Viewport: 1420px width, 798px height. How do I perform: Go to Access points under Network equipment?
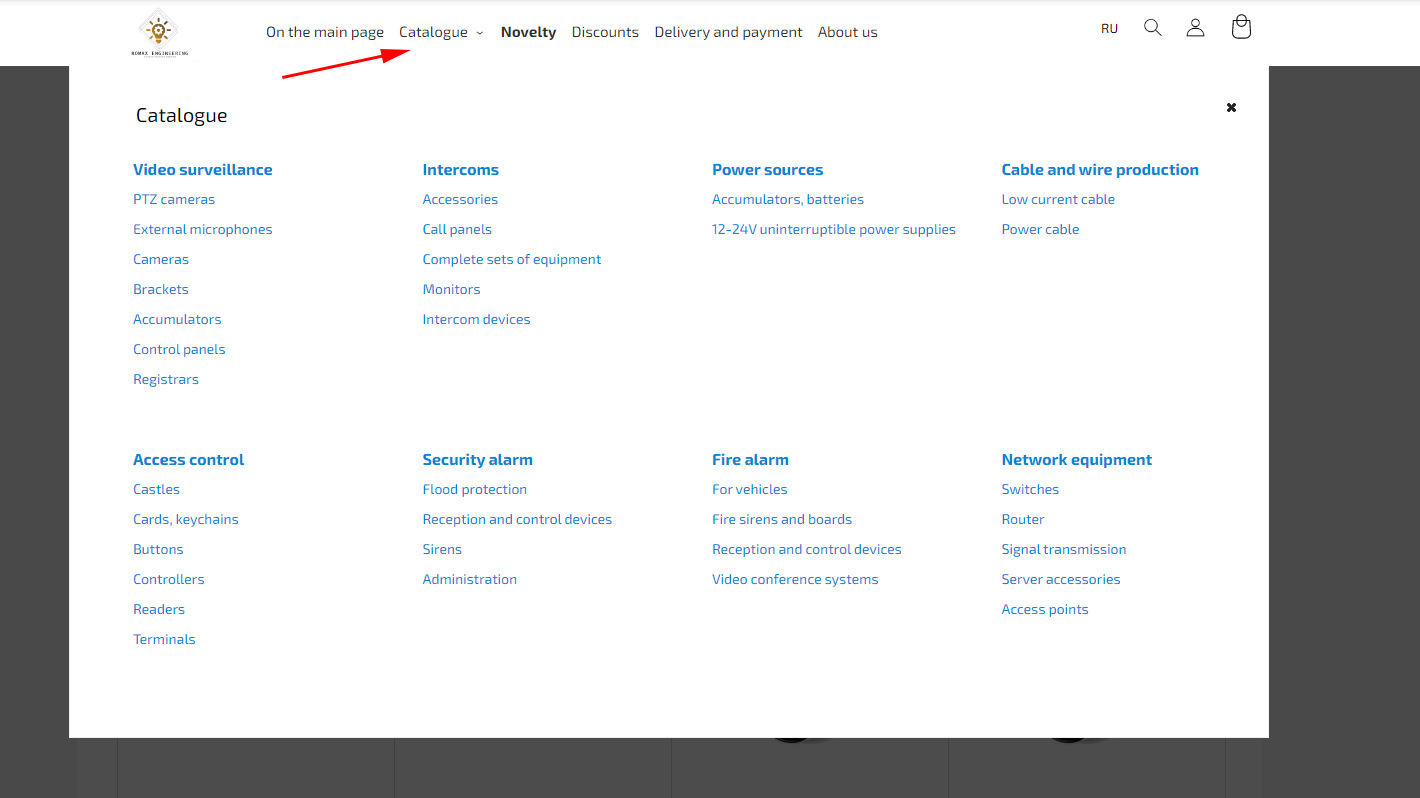click(1045, 609)
